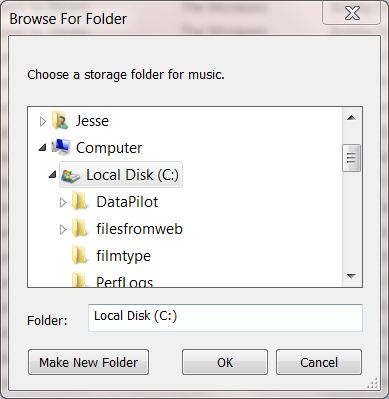Click the scrollbar down arrow
The width and height of the screenshot is (389, 399).
pos(351,276)
